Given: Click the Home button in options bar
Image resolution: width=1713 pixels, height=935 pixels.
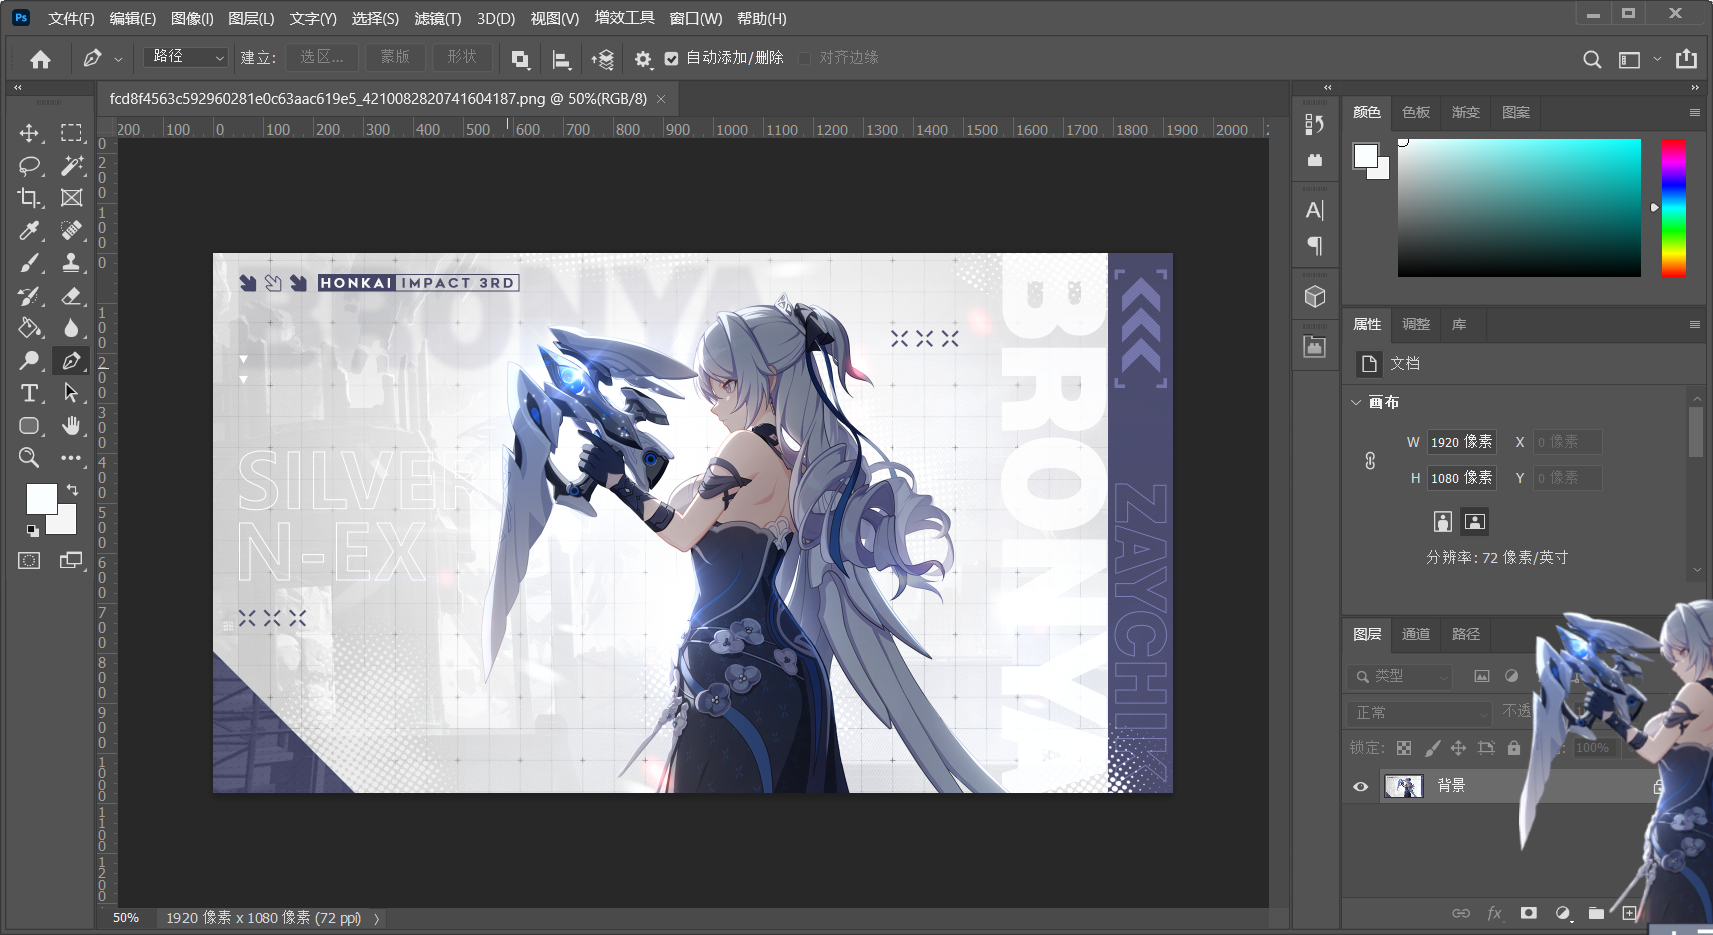Looking at the screenshot, I should click(x=40, y=59).
